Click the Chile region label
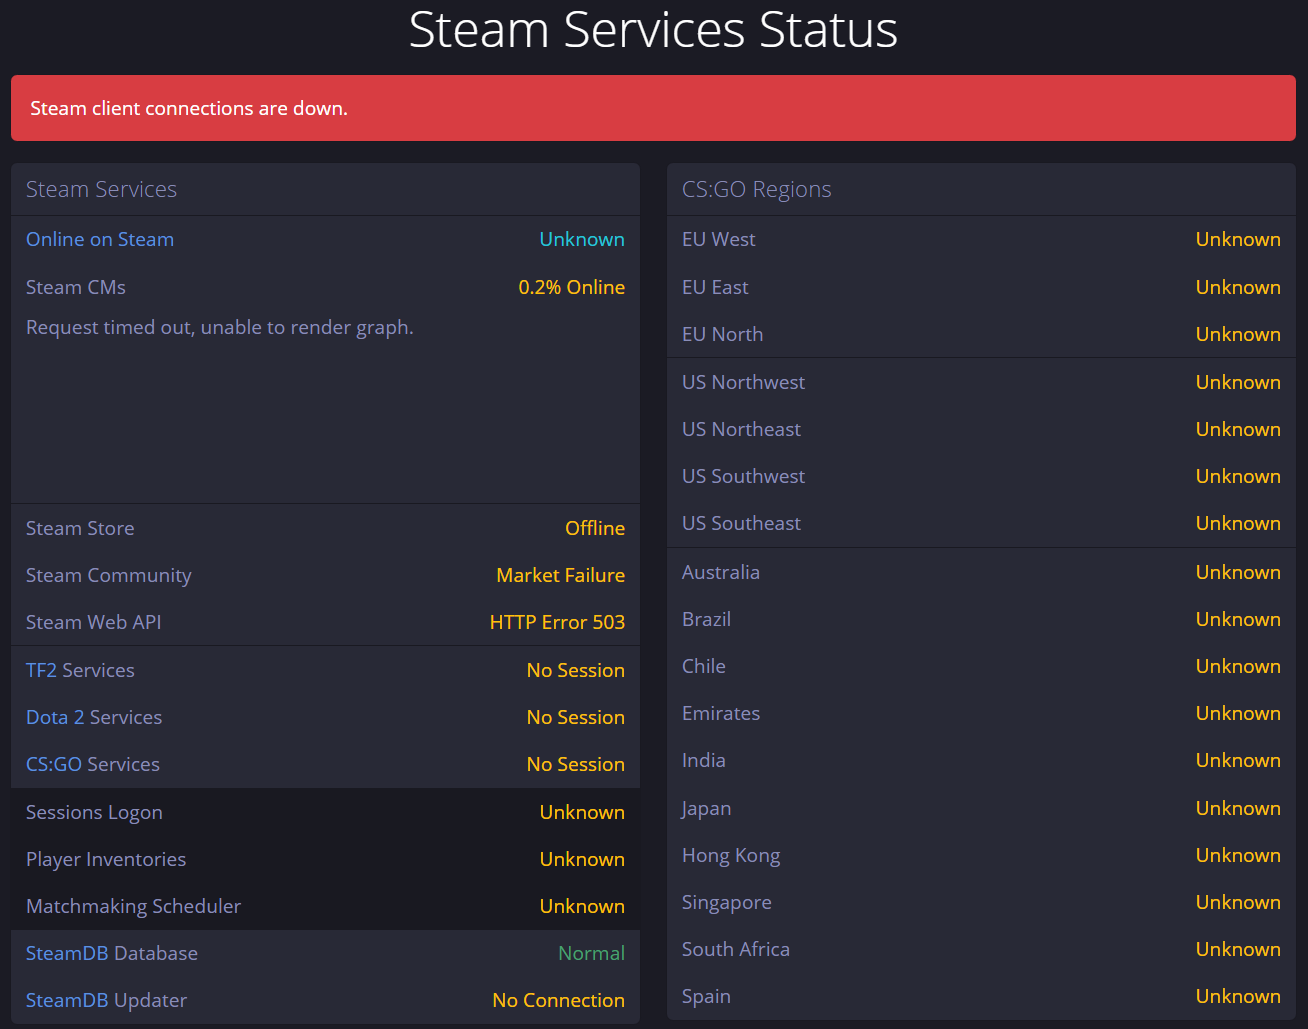Viewport: 1308px width, 1029px height. 704,666
